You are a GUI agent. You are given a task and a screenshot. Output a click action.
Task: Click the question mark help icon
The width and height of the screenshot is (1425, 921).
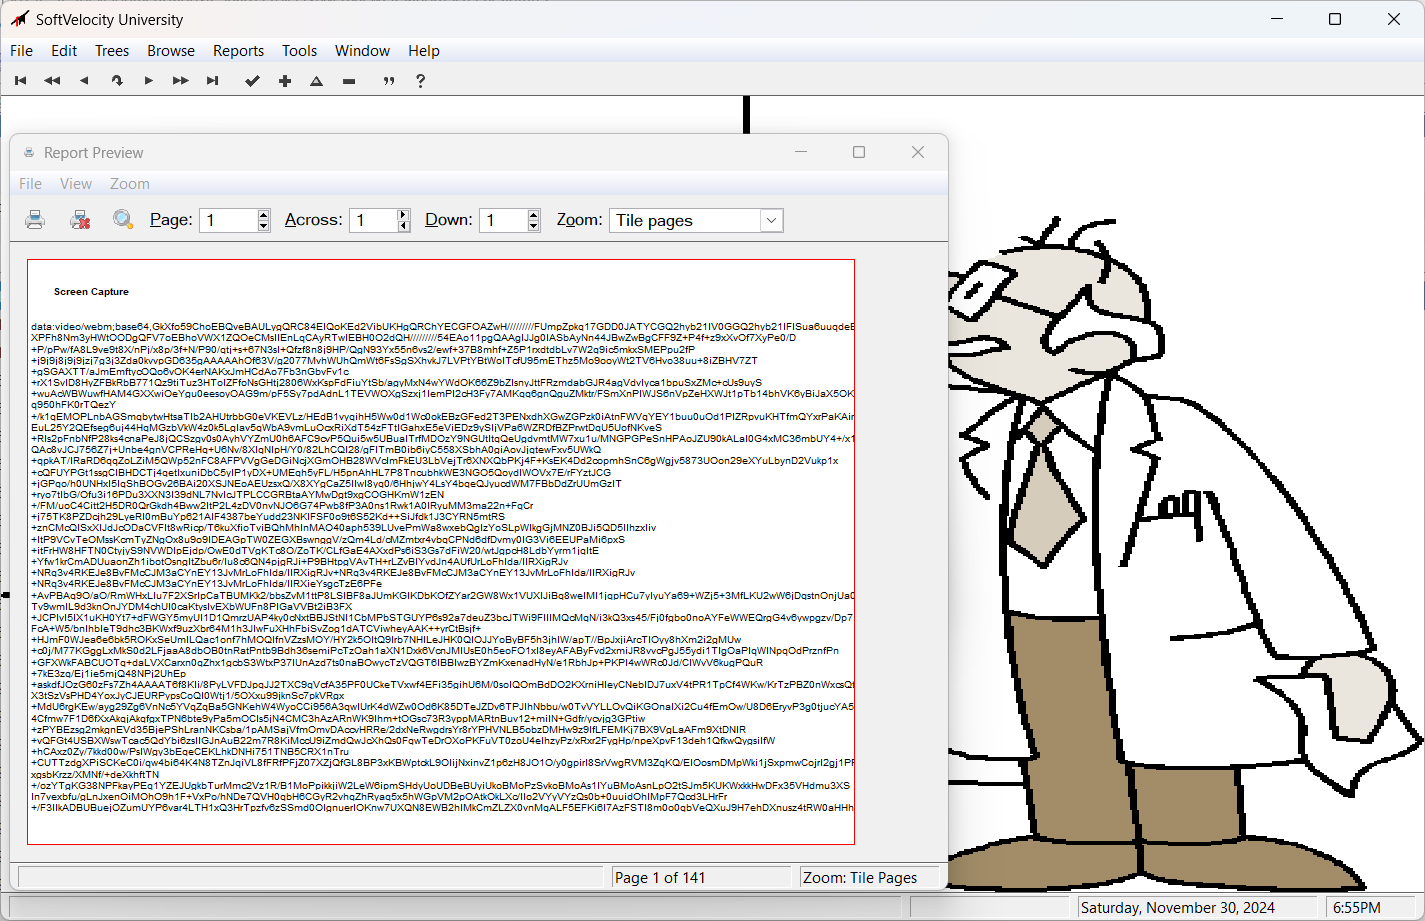pyautogui.click(x=420, y=81)
